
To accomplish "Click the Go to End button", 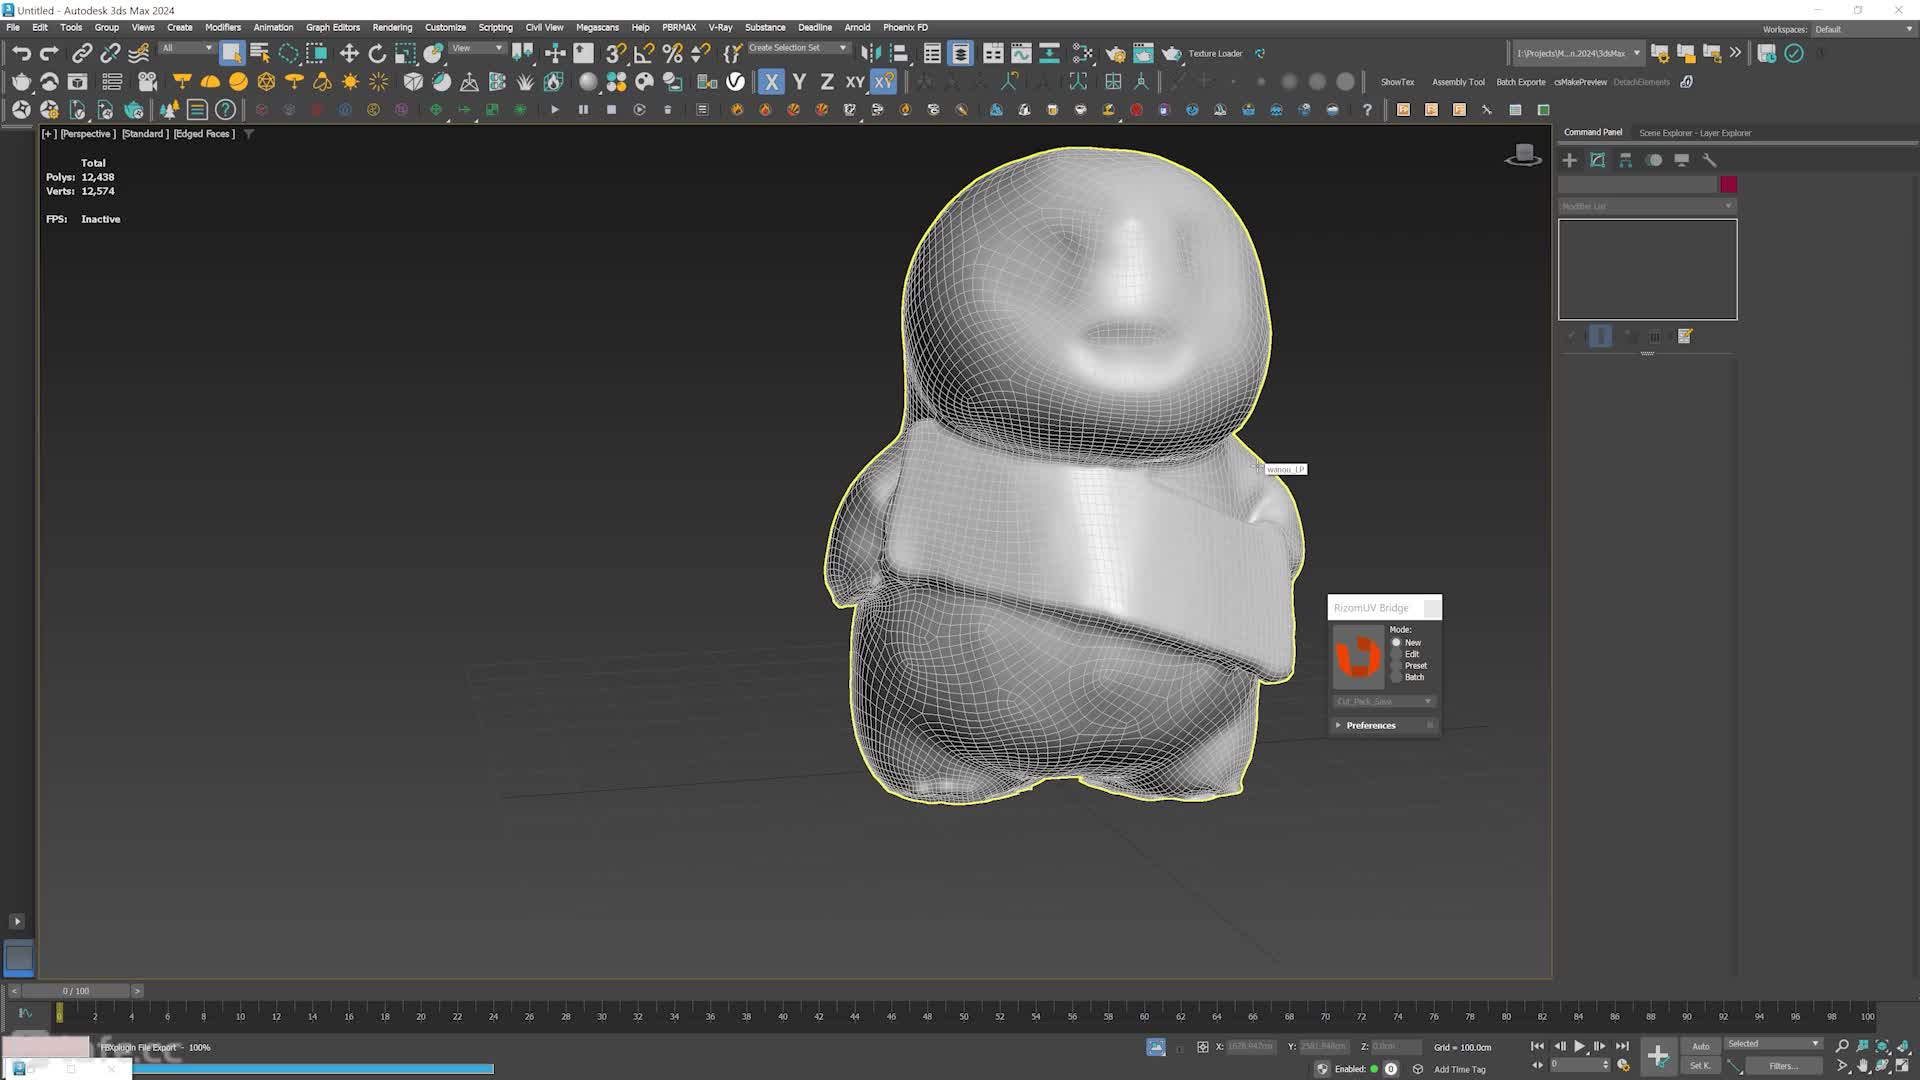I will (1622, 1046).
